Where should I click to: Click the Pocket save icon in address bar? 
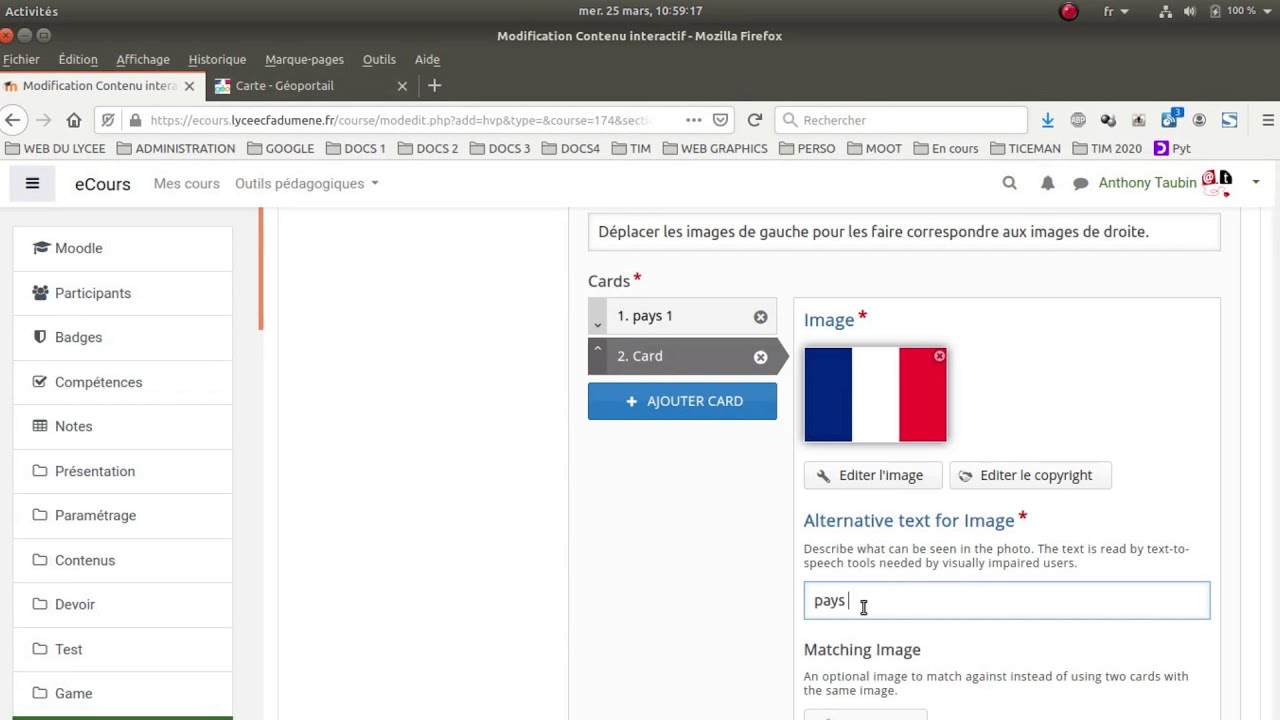pos(720,120)
